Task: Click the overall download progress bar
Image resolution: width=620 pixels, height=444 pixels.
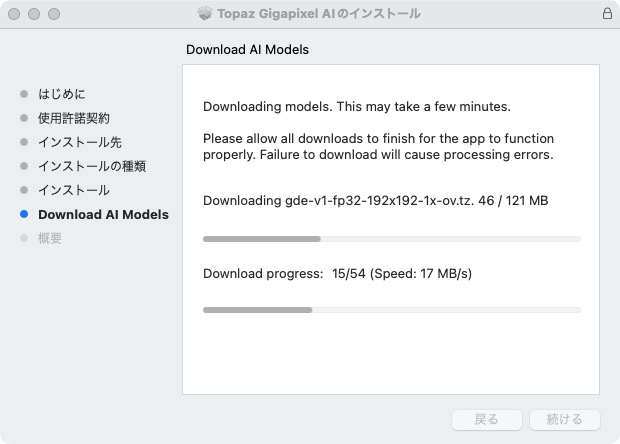Action: [x=392, y=310]
